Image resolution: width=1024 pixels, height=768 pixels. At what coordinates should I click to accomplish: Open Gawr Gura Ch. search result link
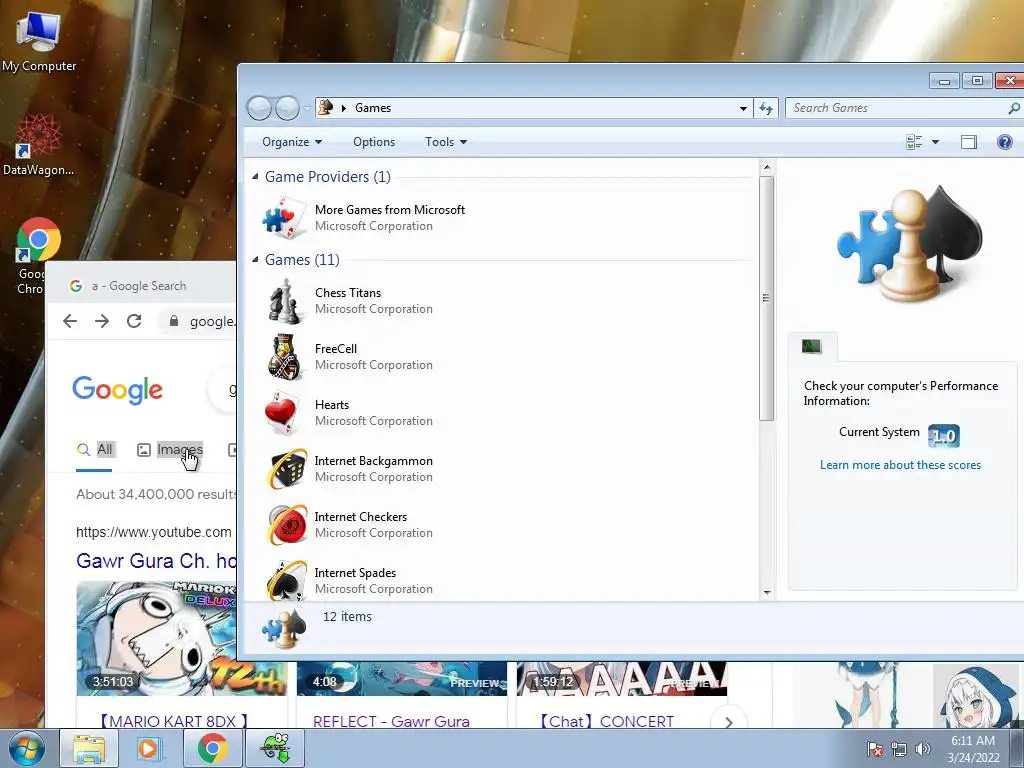click(x=156, y=560)
